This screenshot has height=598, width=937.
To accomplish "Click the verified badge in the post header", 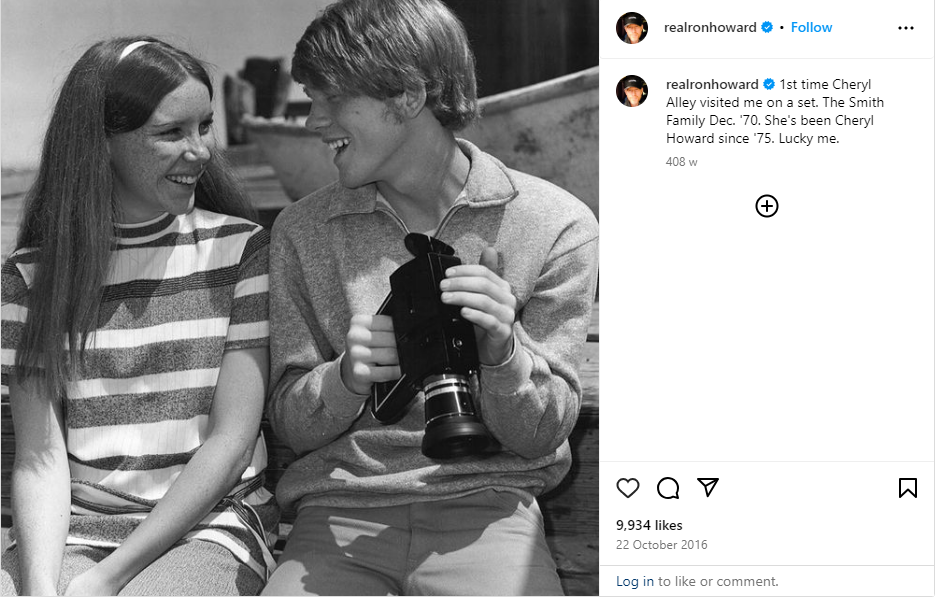I will click(767, 28).
